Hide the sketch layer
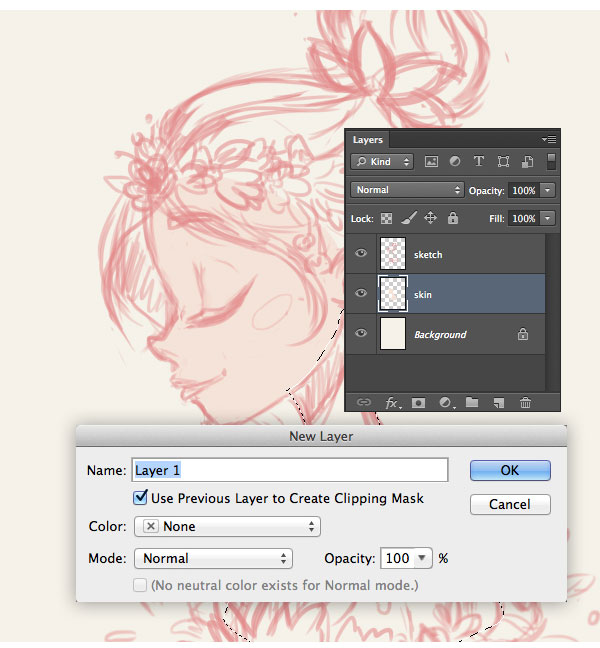This screenshot has width=600, height=648. tap(361, 253)
